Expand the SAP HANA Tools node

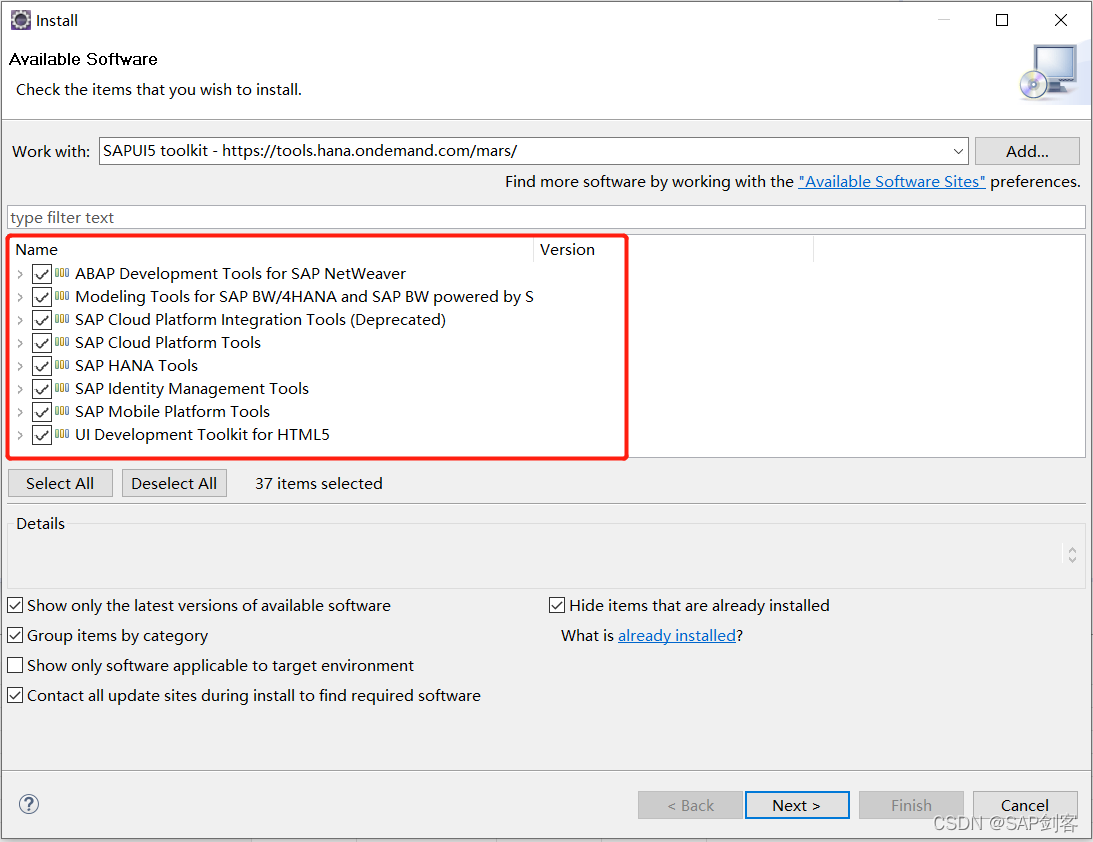20,366
